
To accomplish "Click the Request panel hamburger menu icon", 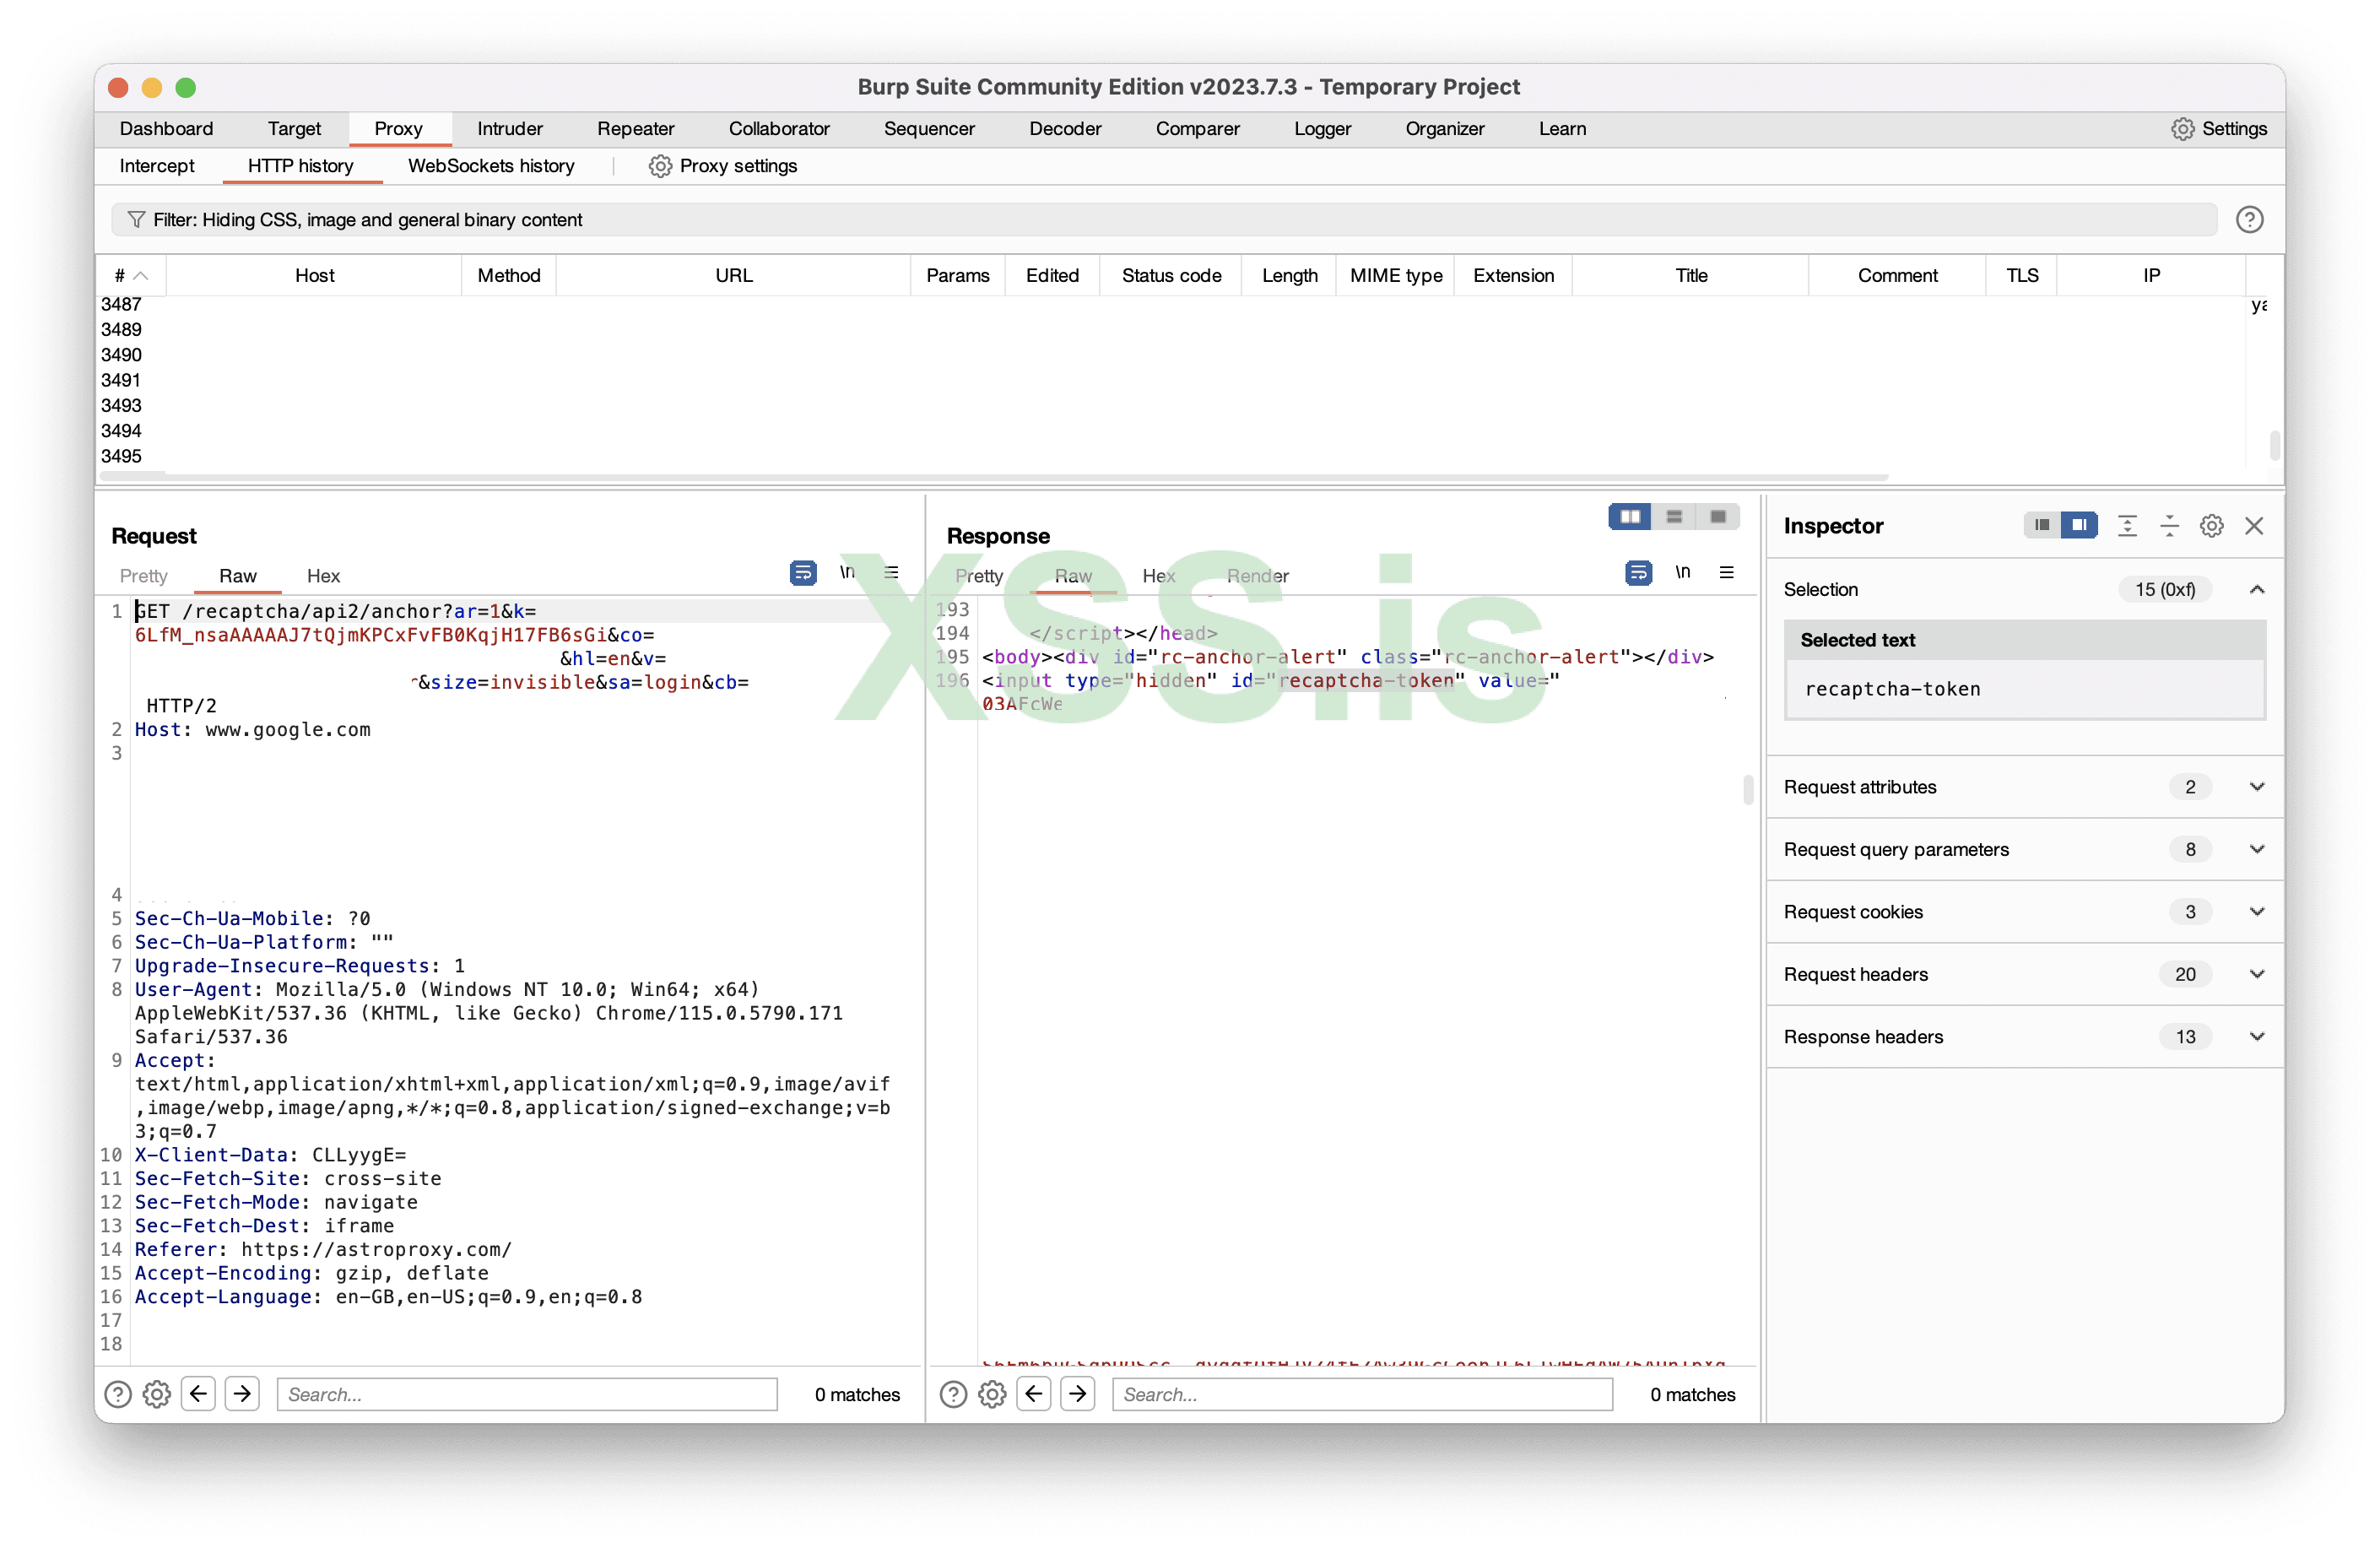I will (x=891, y=573).
